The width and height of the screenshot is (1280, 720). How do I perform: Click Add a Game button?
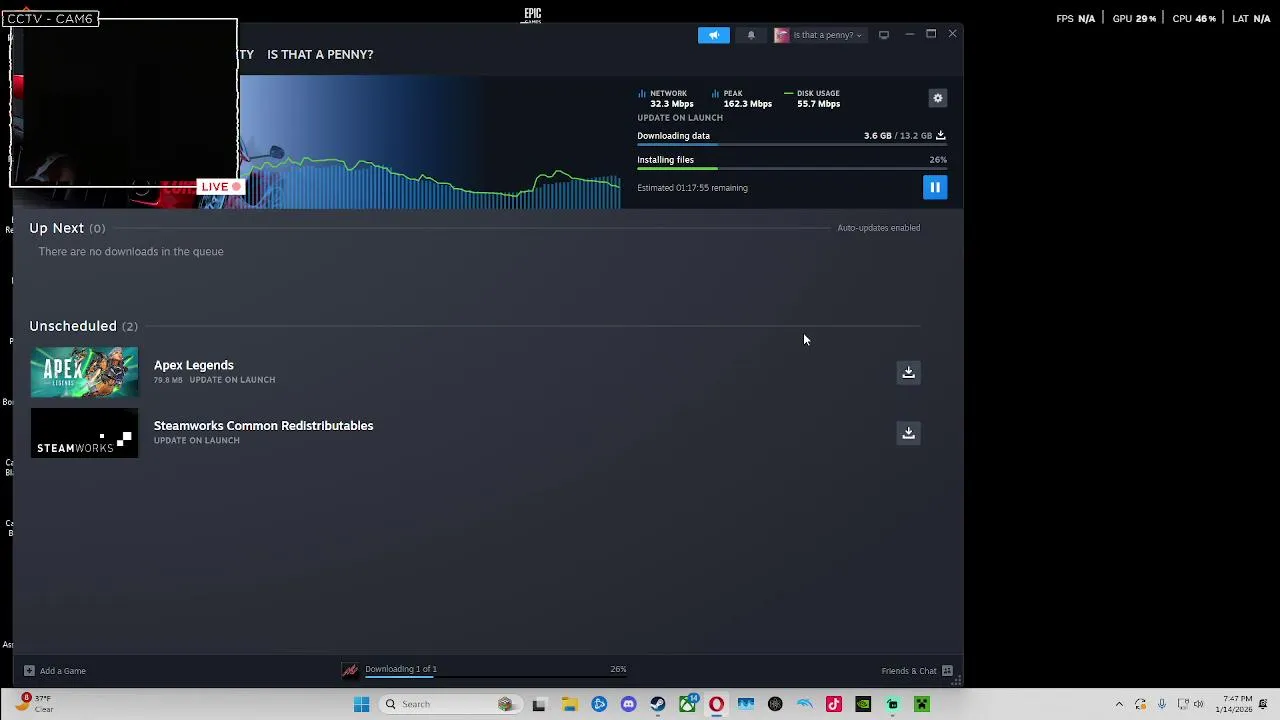coord(55,671)
